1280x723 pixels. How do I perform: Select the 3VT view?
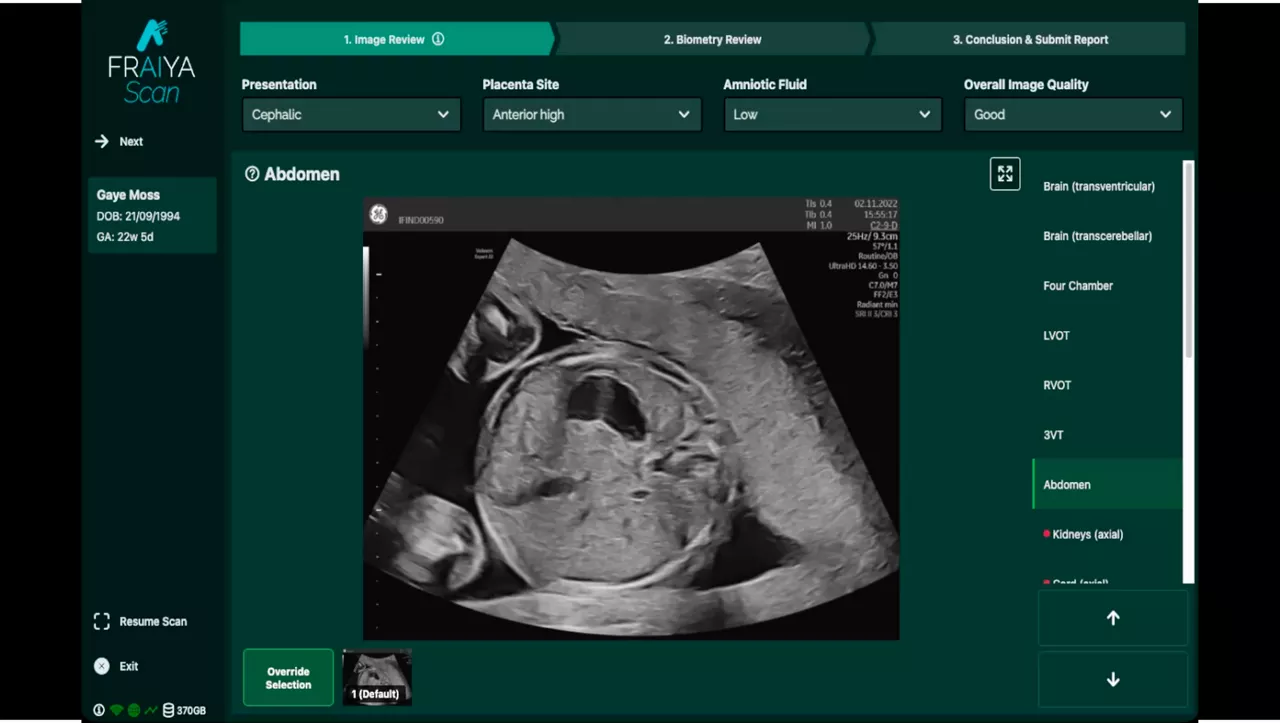pyautogui.click(x=1106, y=435)
